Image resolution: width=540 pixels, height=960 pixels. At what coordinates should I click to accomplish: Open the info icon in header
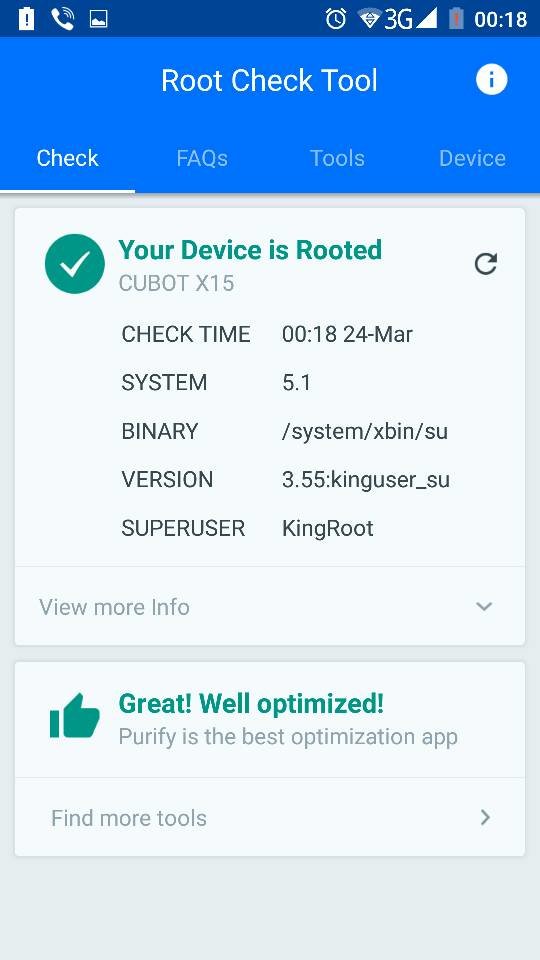click(491, 80)
